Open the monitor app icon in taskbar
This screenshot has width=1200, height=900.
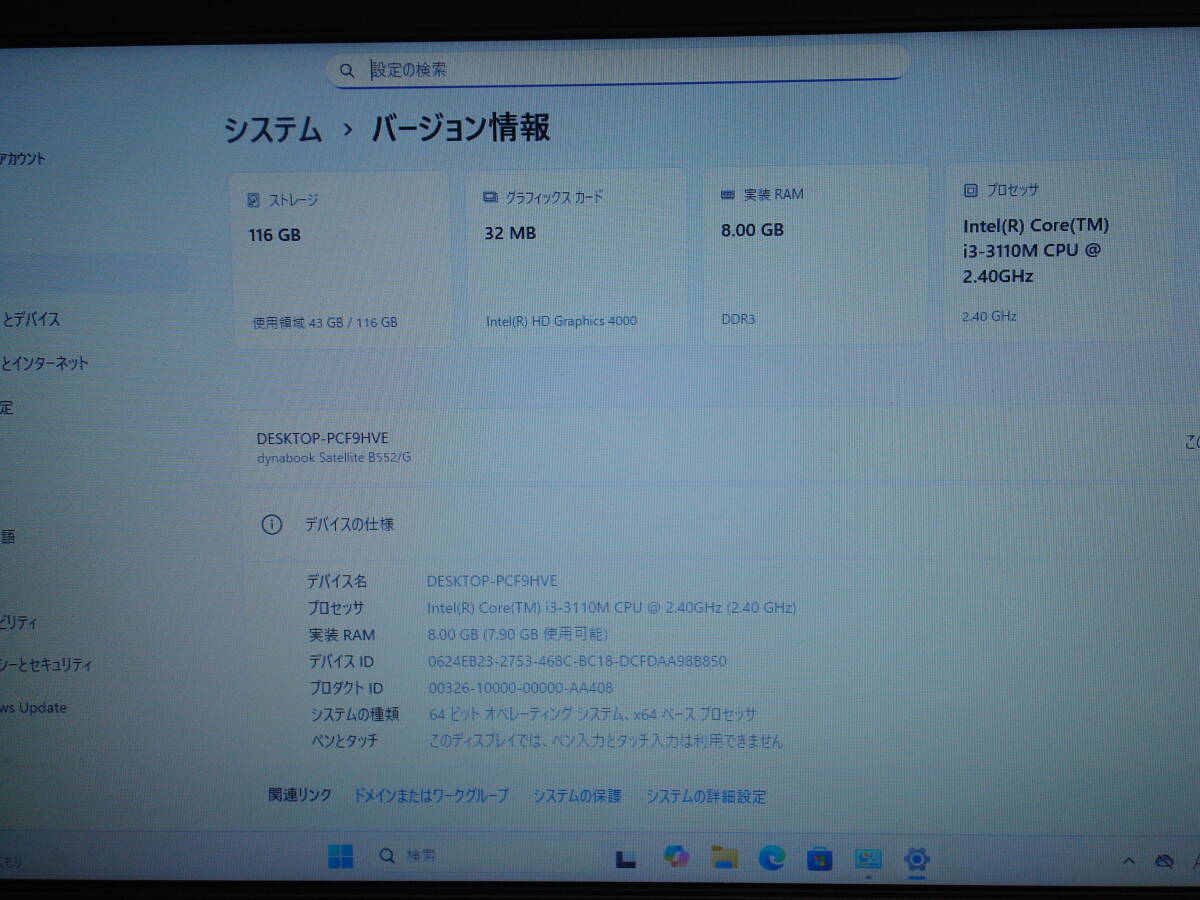(867, 858)
